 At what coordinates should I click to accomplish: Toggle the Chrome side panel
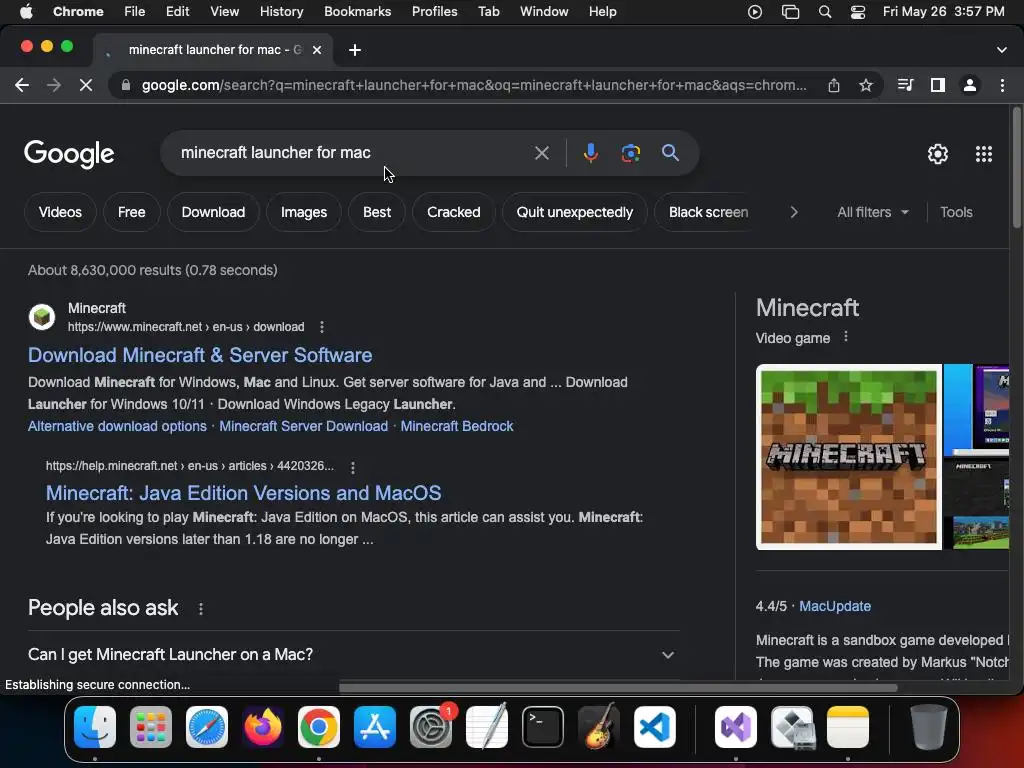(x=938, y=85)
